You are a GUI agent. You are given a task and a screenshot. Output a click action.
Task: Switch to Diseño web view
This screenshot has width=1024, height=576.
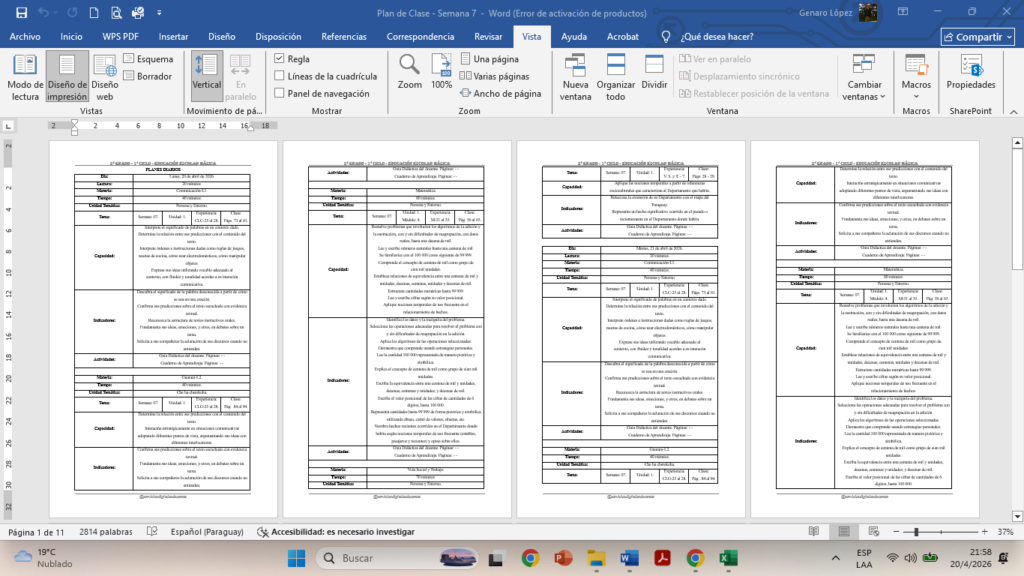(x=104, y=78)
